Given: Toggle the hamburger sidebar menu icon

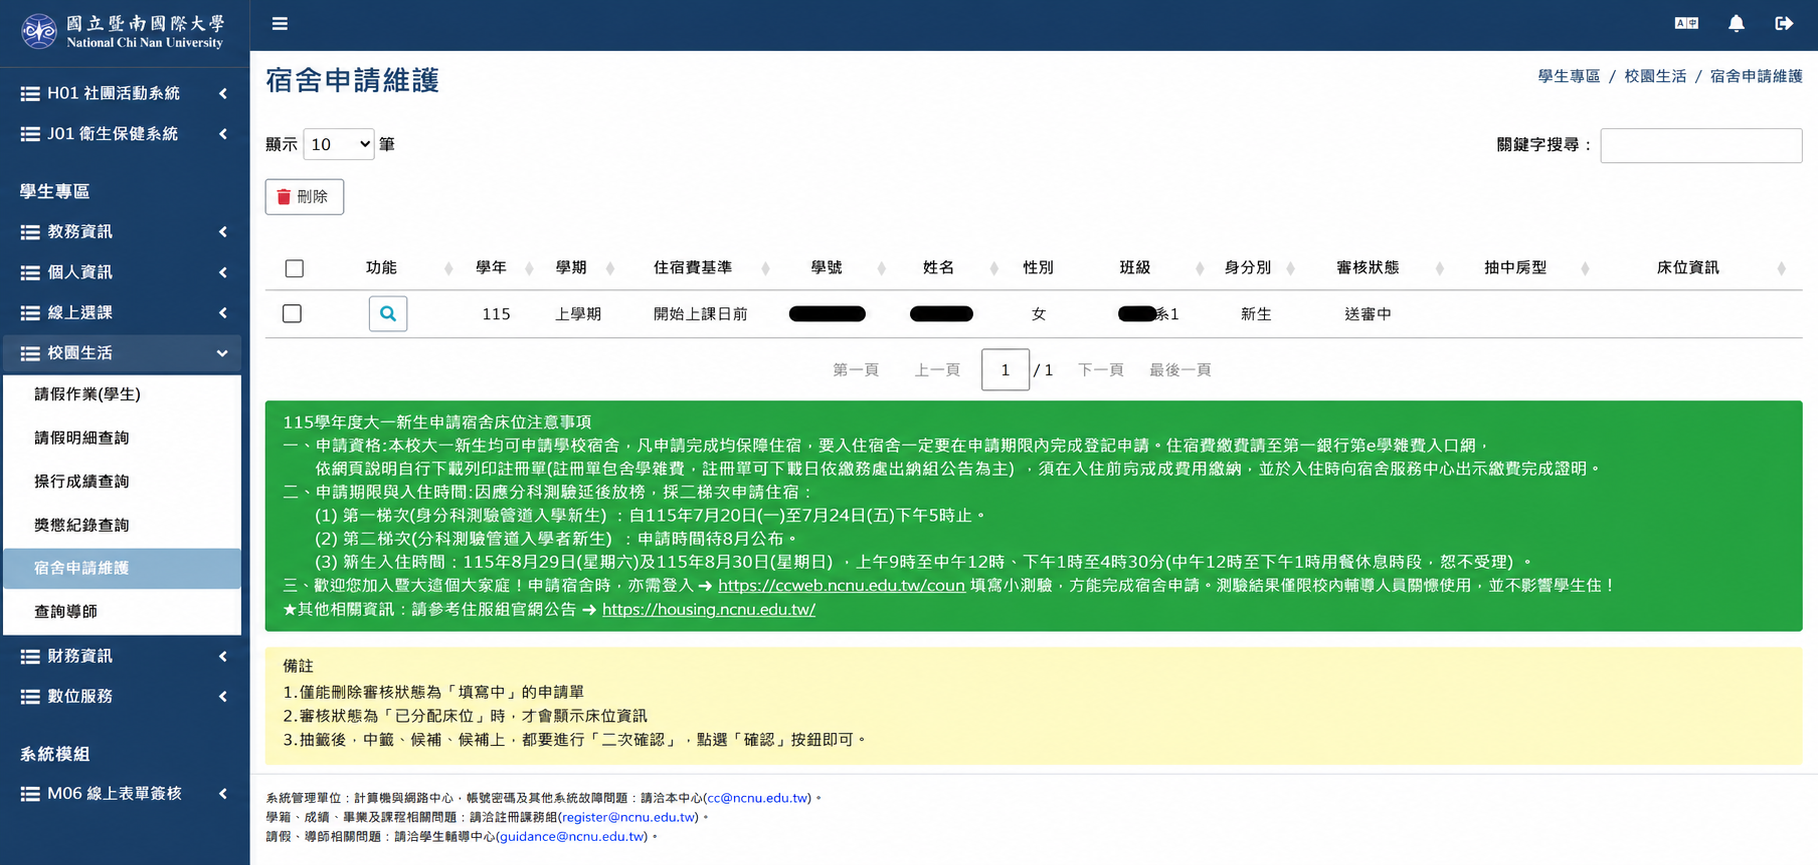Looking at the screenshot, I should coord(280,23).
